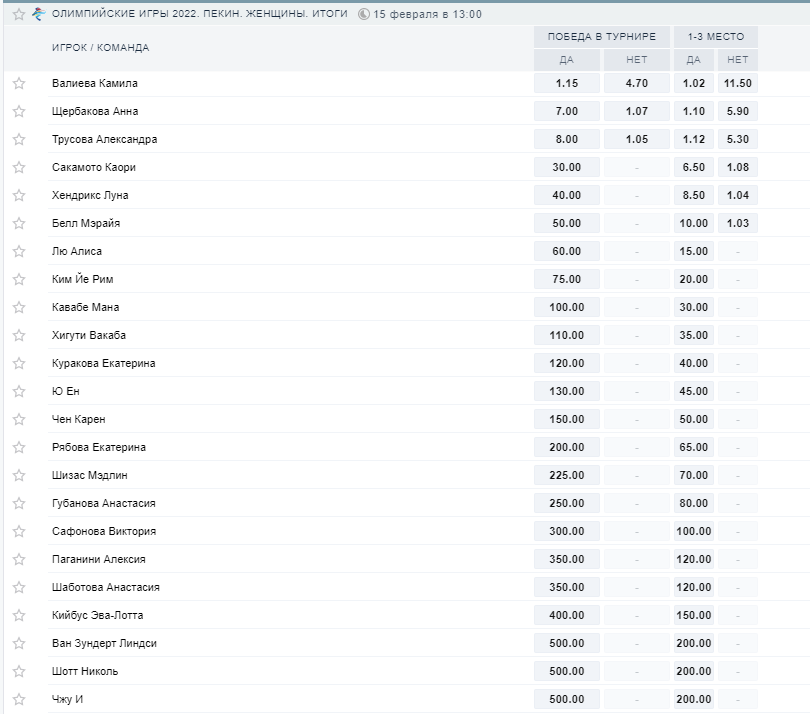Click star next to Шабобова Анастасия
The height and width of the screenshot is (714, 810).
(x=18, y=588)
